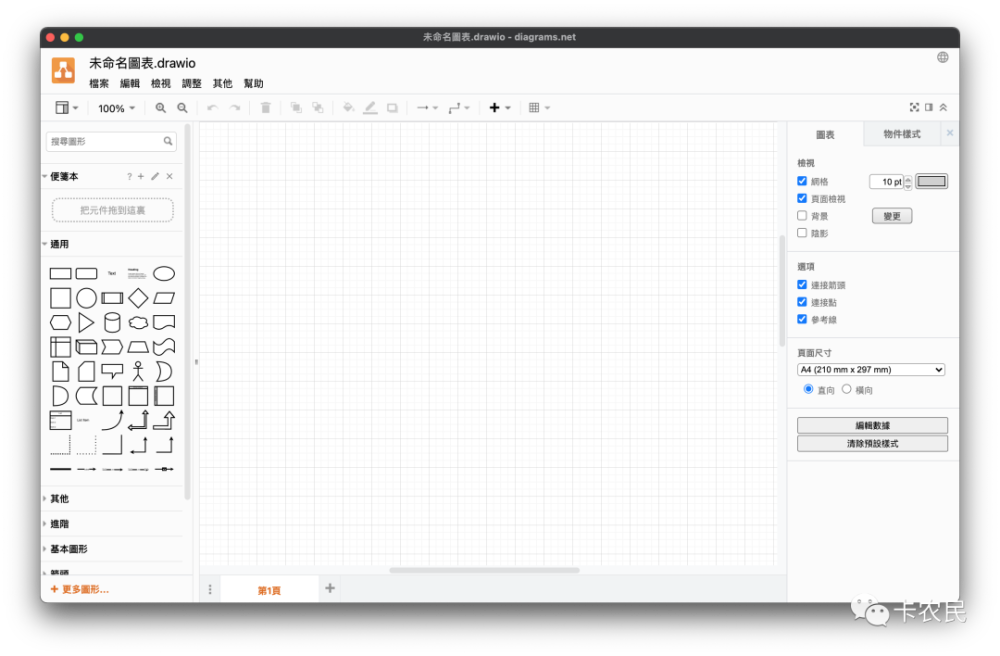Toggle the 連接箭頭 connection arrows checkbox

point(802,284)
